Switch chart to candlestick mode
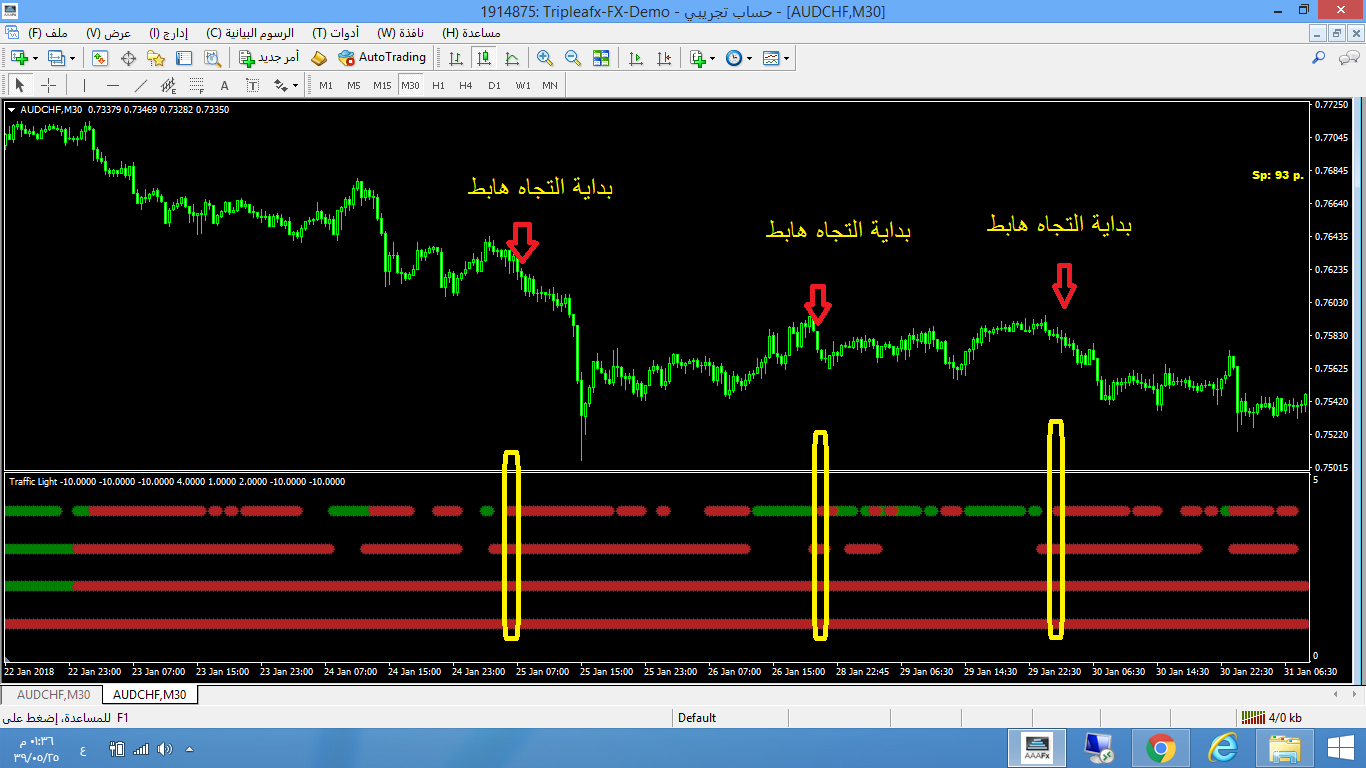This screenshot has height=768, width=1366. [484, 58]
